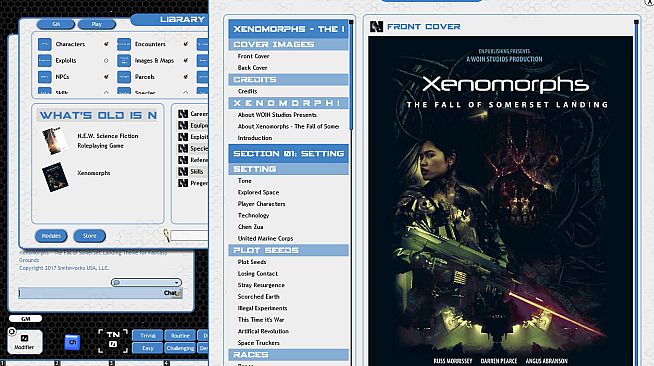
Task: Expand the Races section header
Action: pos(288,355)
